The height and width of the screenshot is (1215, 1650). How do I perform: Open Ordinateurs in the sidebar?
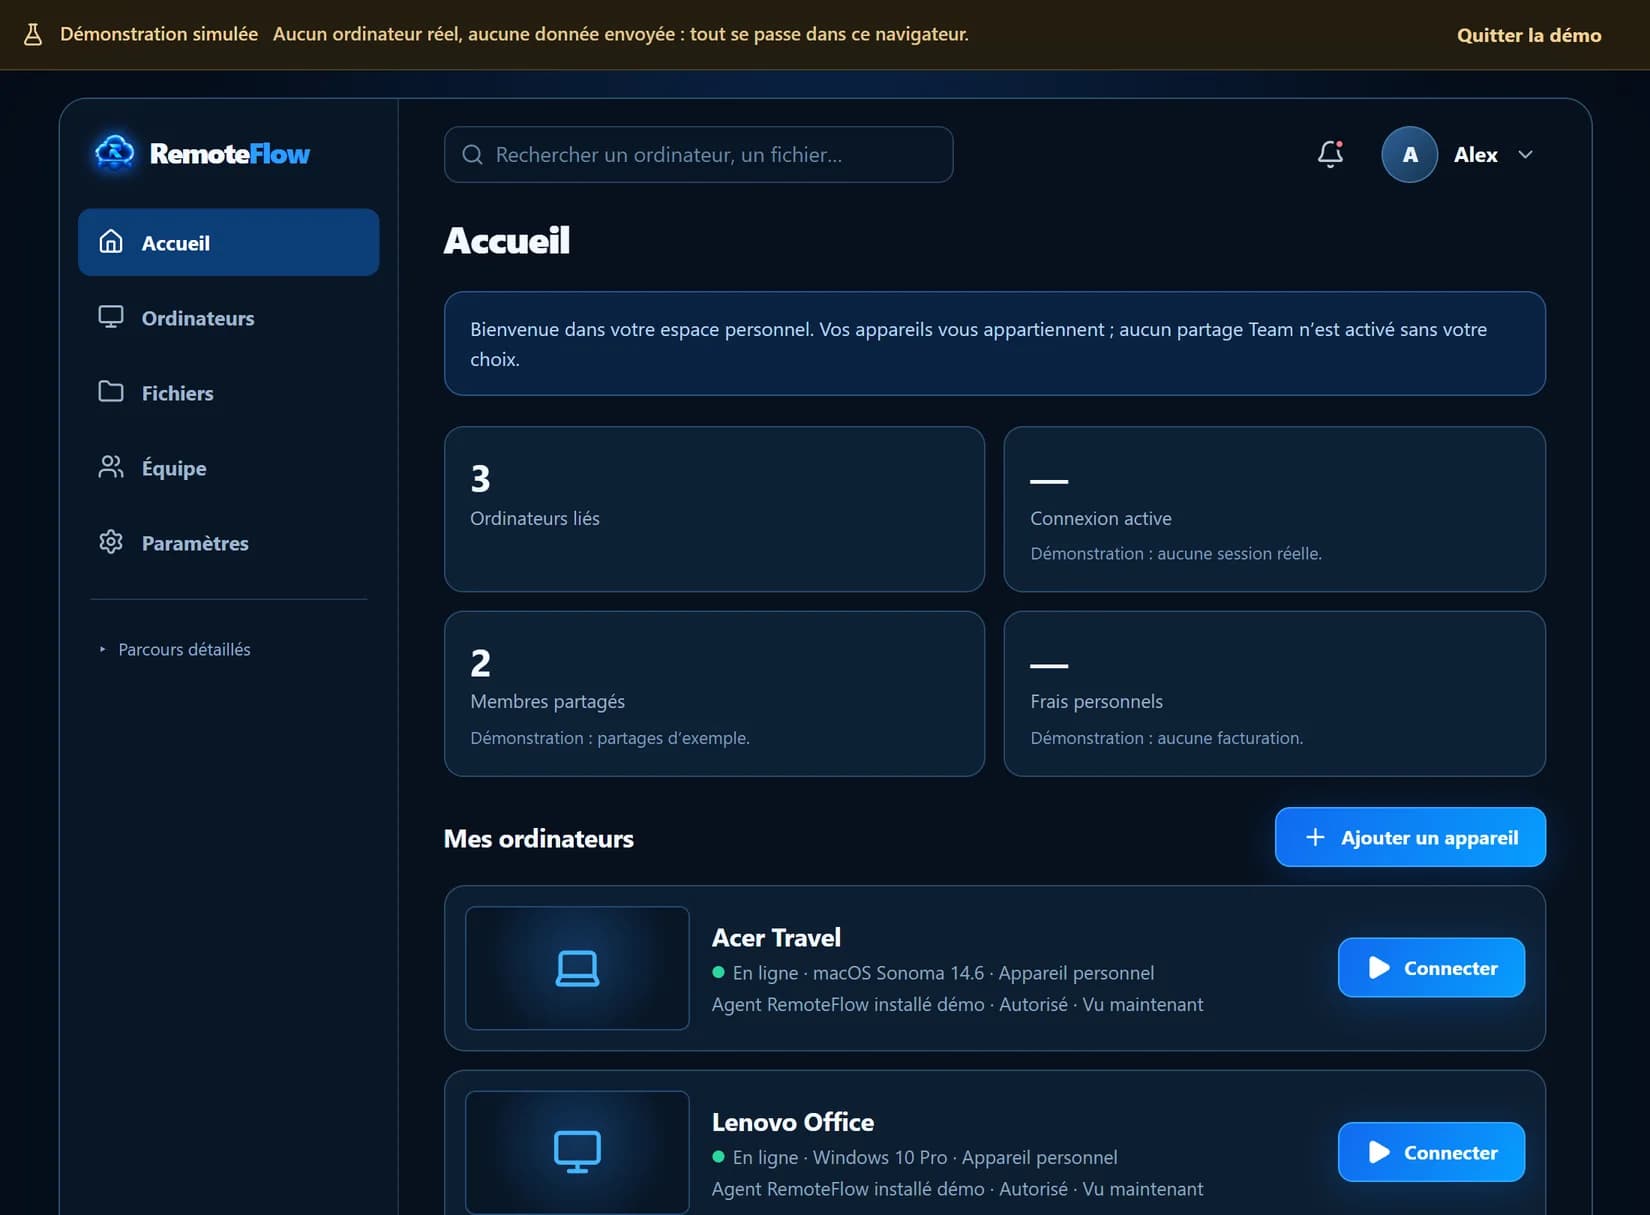pos(228,317)
